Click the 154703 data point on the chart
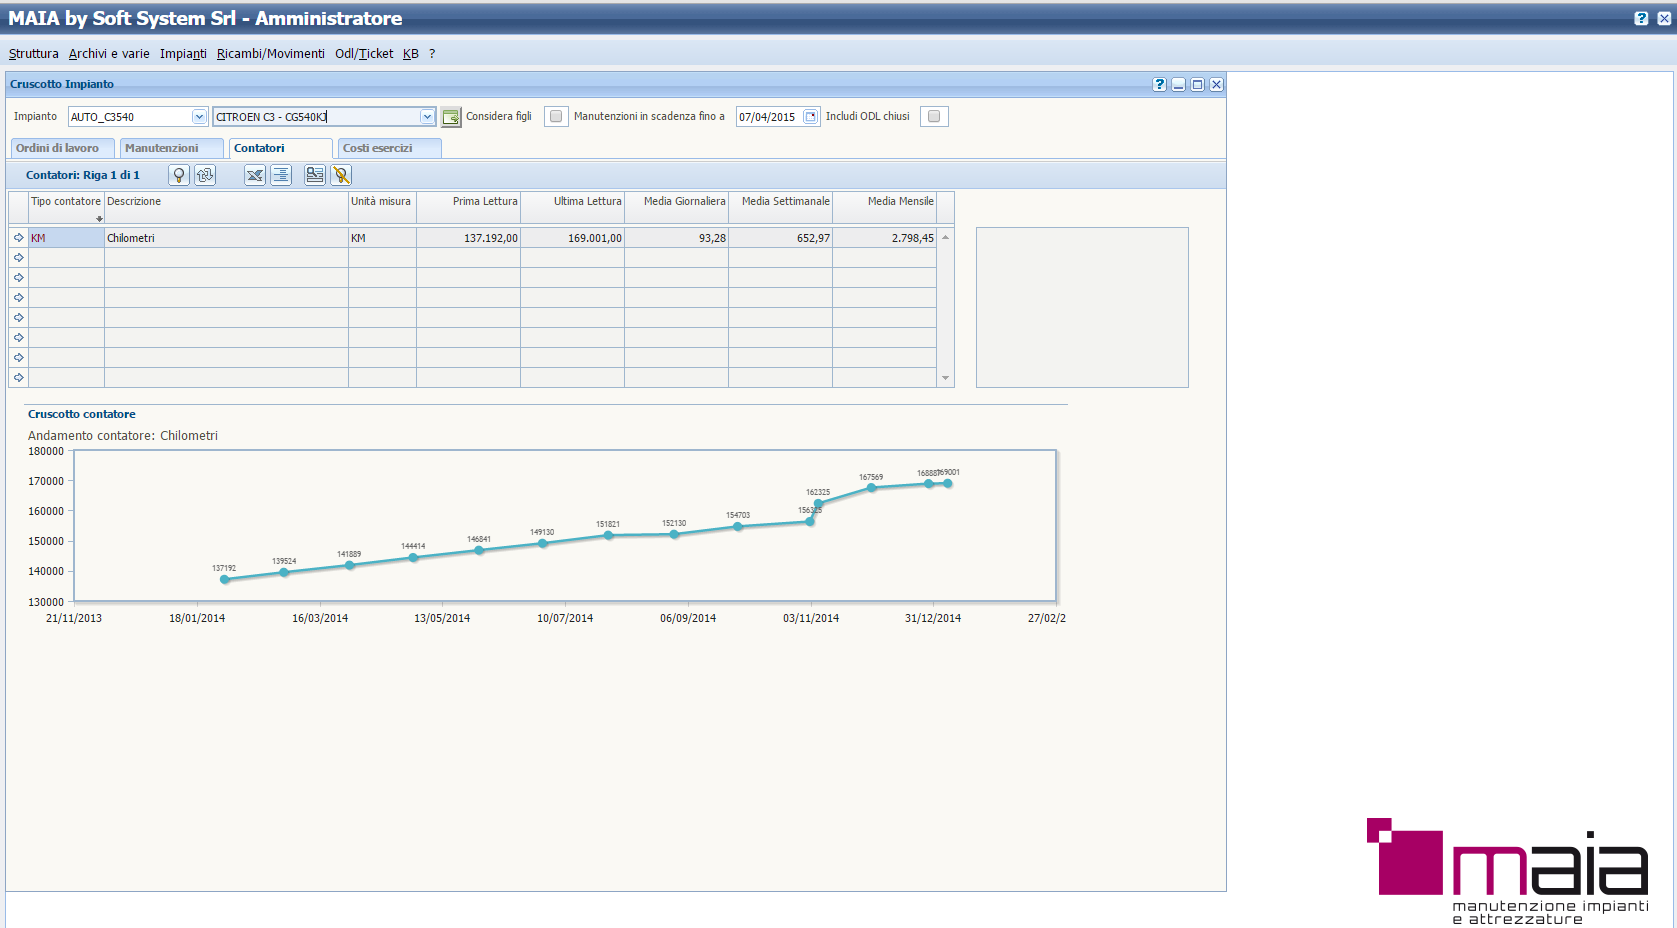 pyautogui.click(x=738, y=526)
